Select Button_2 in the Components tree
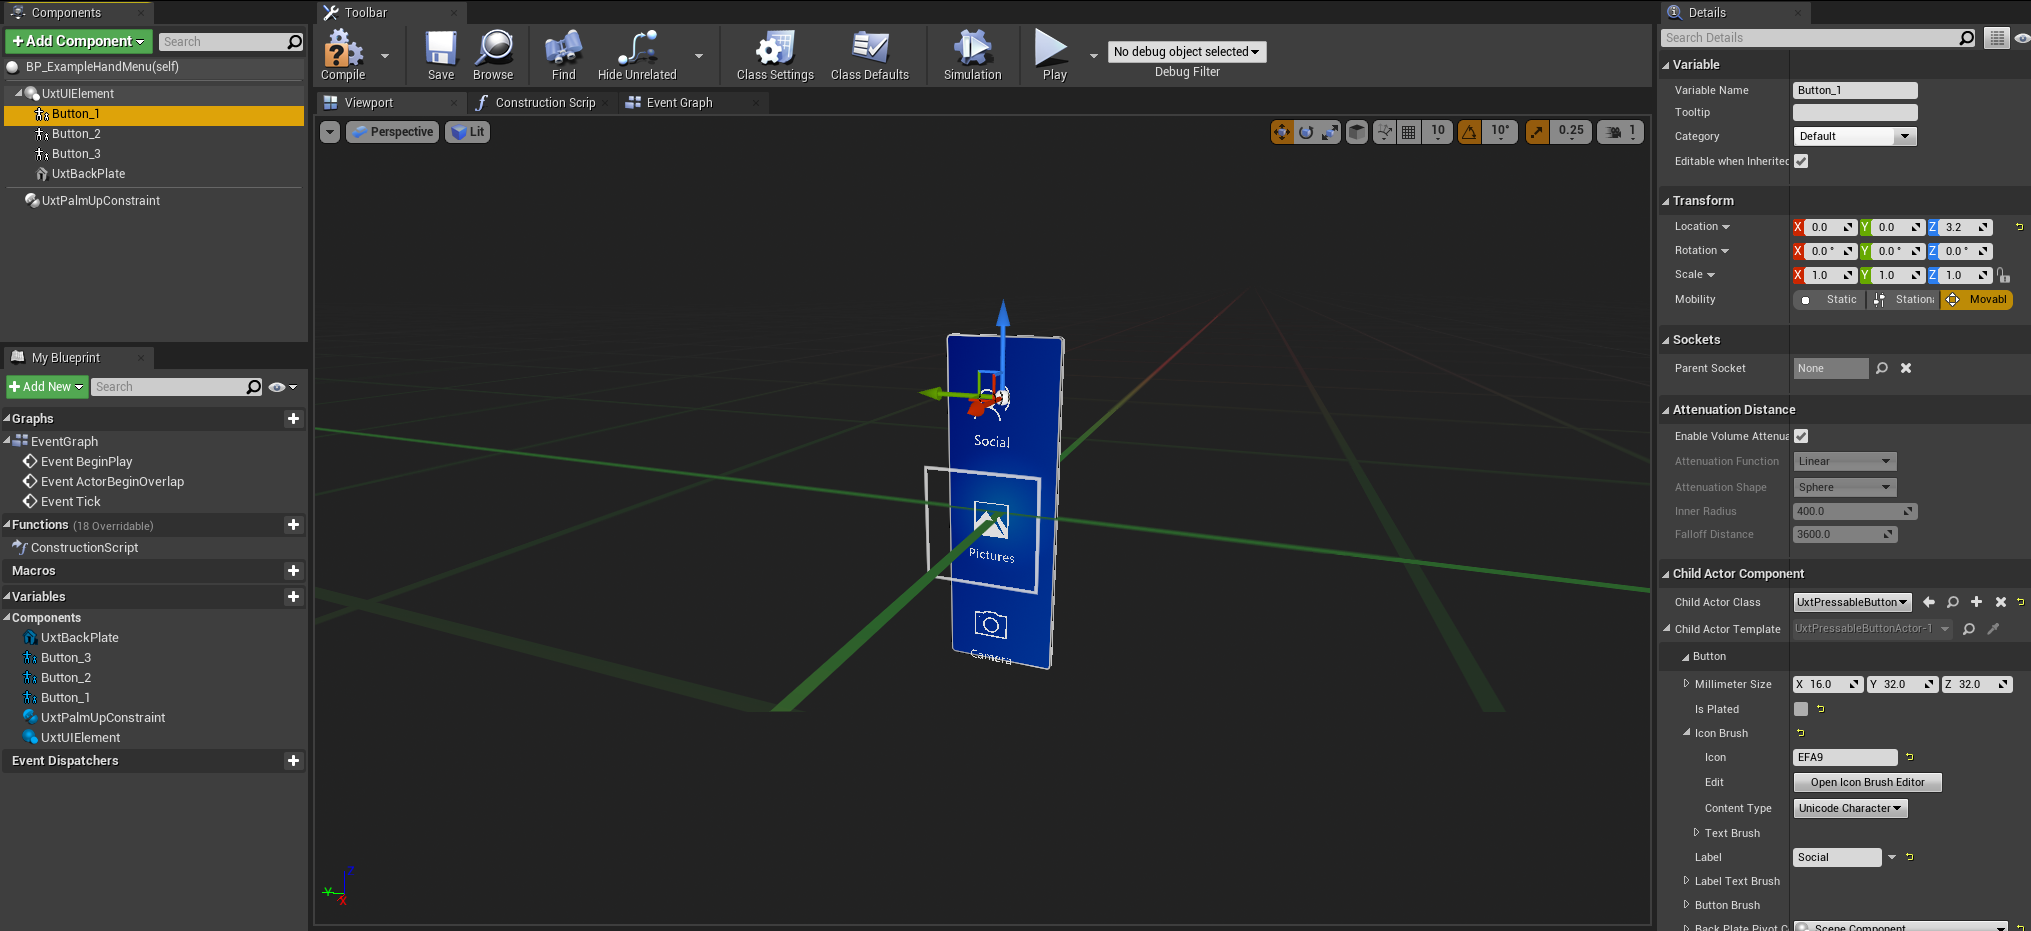Image resolution: width=2031 pixels, height=931 pixels. (x=76, y=134)
